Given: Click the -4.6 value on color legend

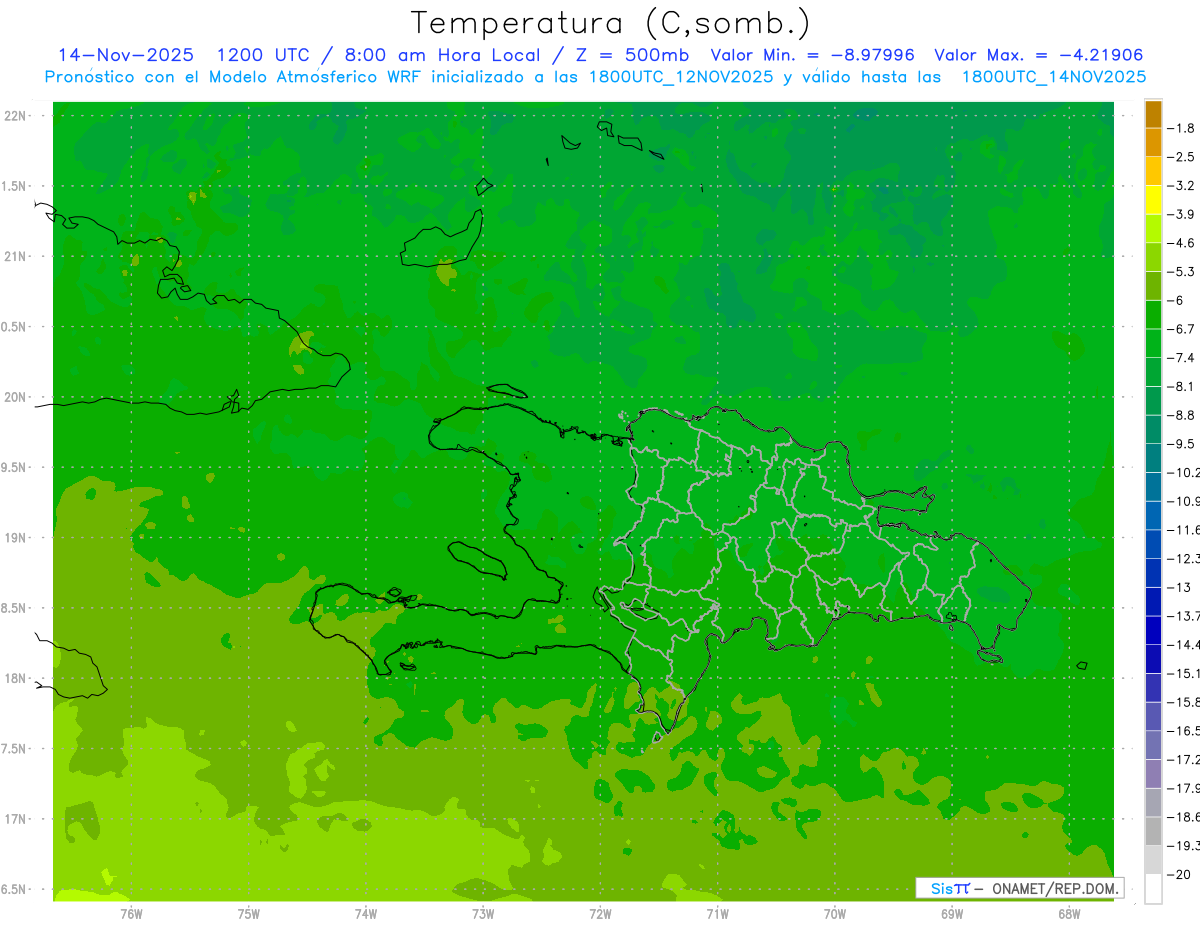Looking at the screenshot, I should [x=1181, y=243].
